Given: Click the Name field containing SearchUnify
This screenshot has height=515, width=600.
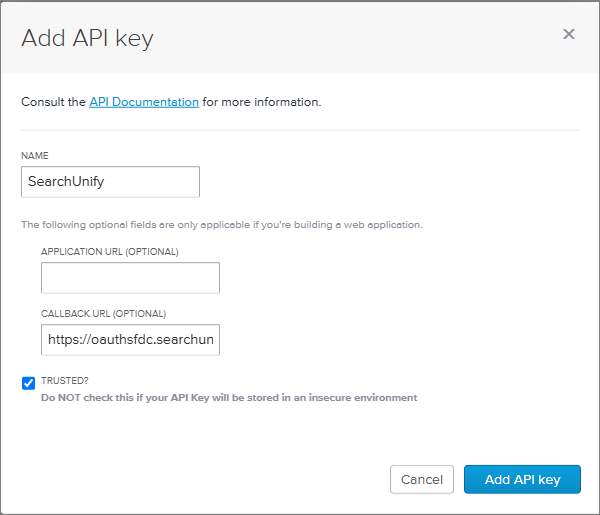Looking at the screenshot, I should pyautogui.click(x=110, y=182).
